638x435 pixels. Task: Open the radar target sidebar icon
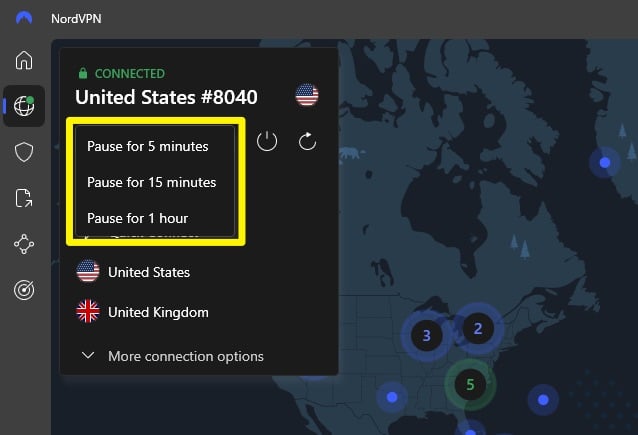click(x=24, y=290)
